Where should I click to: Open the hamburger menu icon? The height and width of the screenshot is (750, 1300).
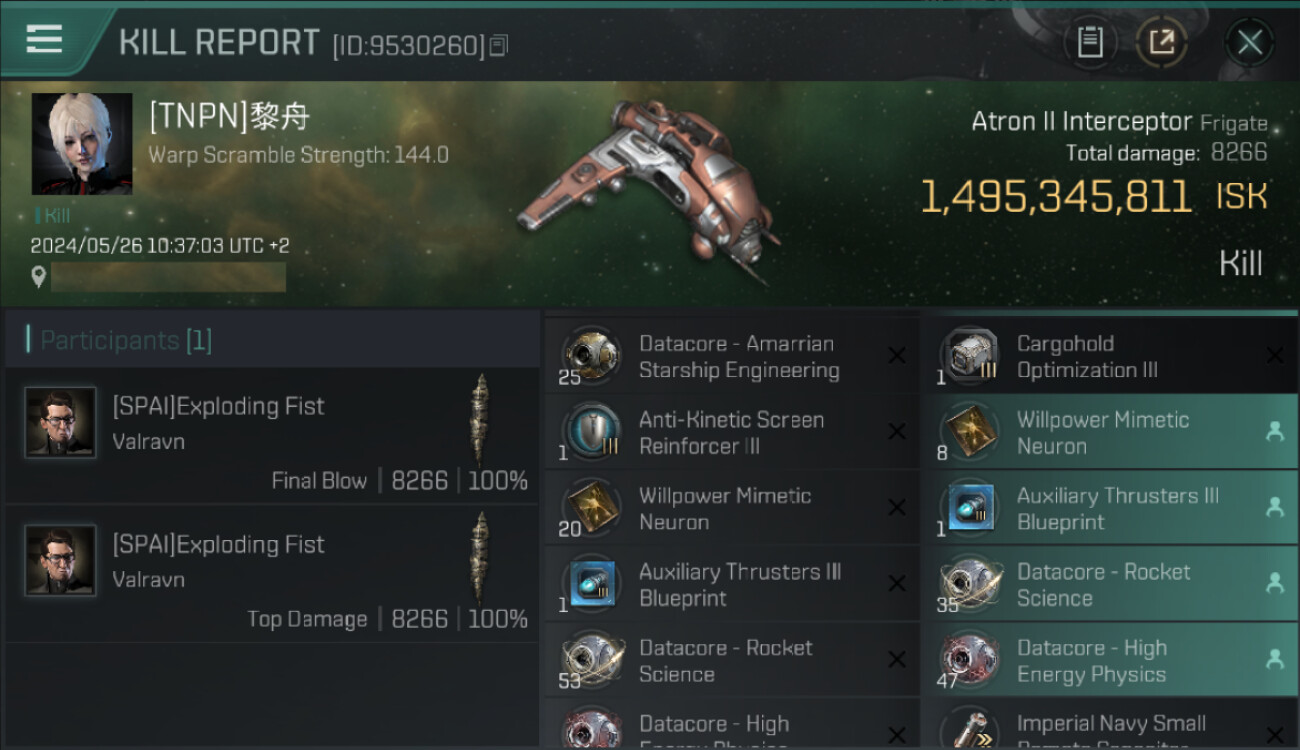[44, 39]
